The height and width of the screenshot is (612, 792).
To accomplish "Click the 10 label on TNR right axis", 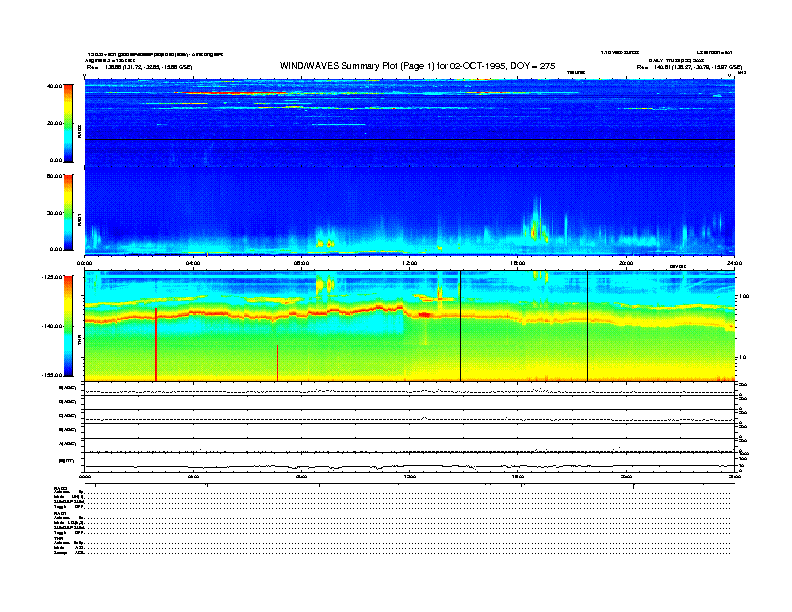I will [743, 358].
